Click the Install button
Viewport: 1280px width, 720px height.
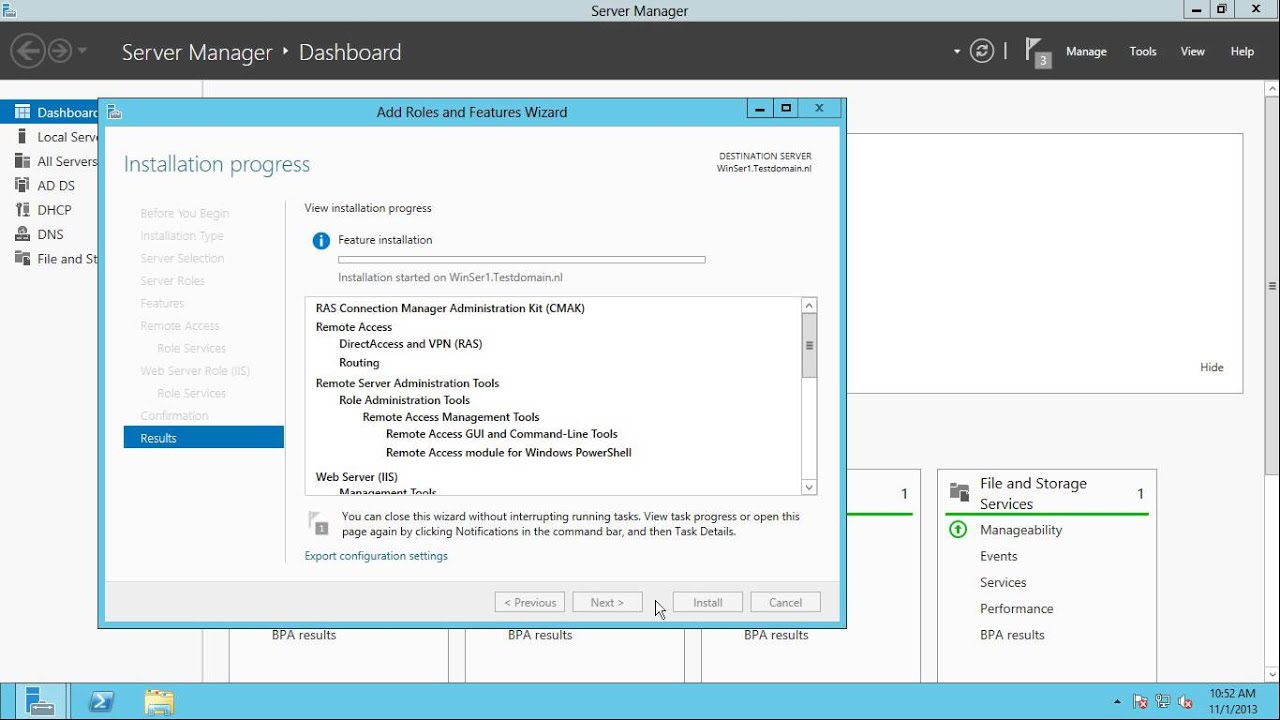click(x=708, y=602)
